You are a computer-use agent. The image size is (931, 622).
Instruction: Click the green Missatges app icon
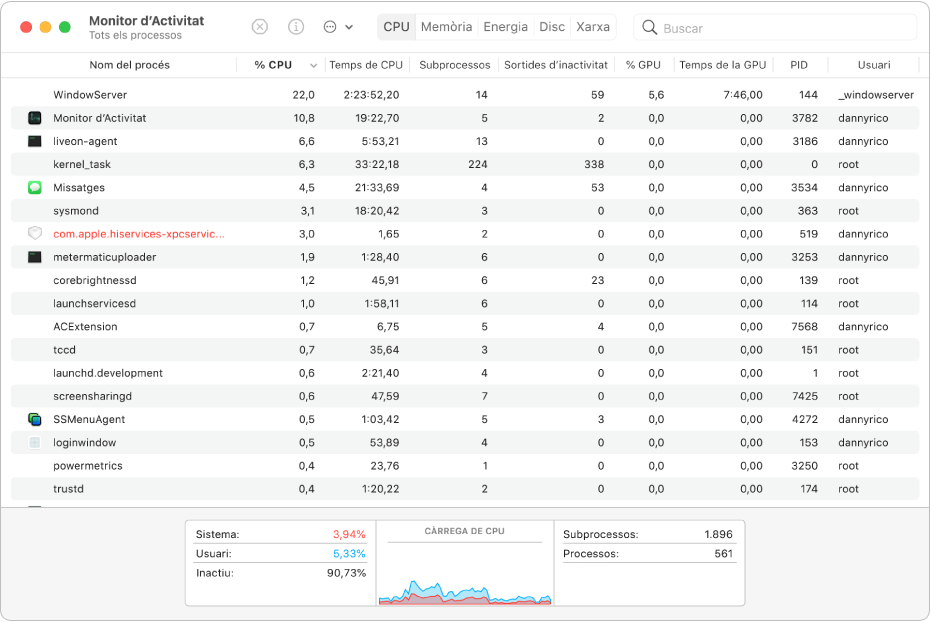pos(35,188)
